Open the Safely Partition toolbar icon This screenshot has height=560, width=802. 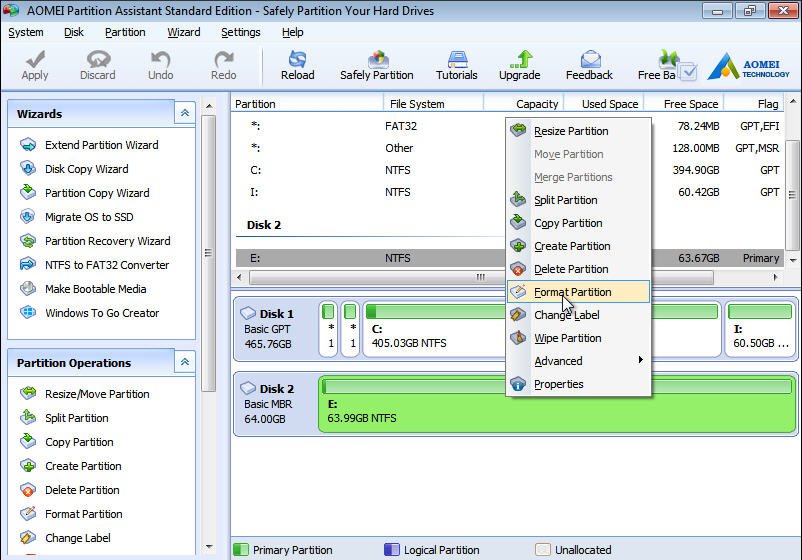377,59
